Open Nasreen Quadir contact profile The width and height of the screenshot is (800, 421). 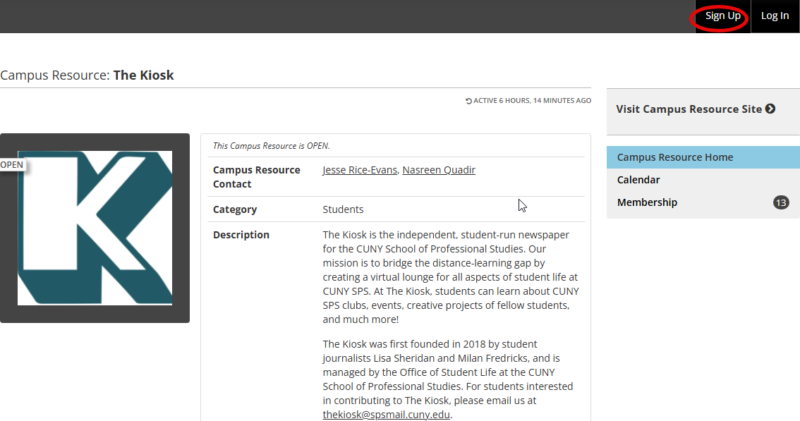[x=439, y=170]
